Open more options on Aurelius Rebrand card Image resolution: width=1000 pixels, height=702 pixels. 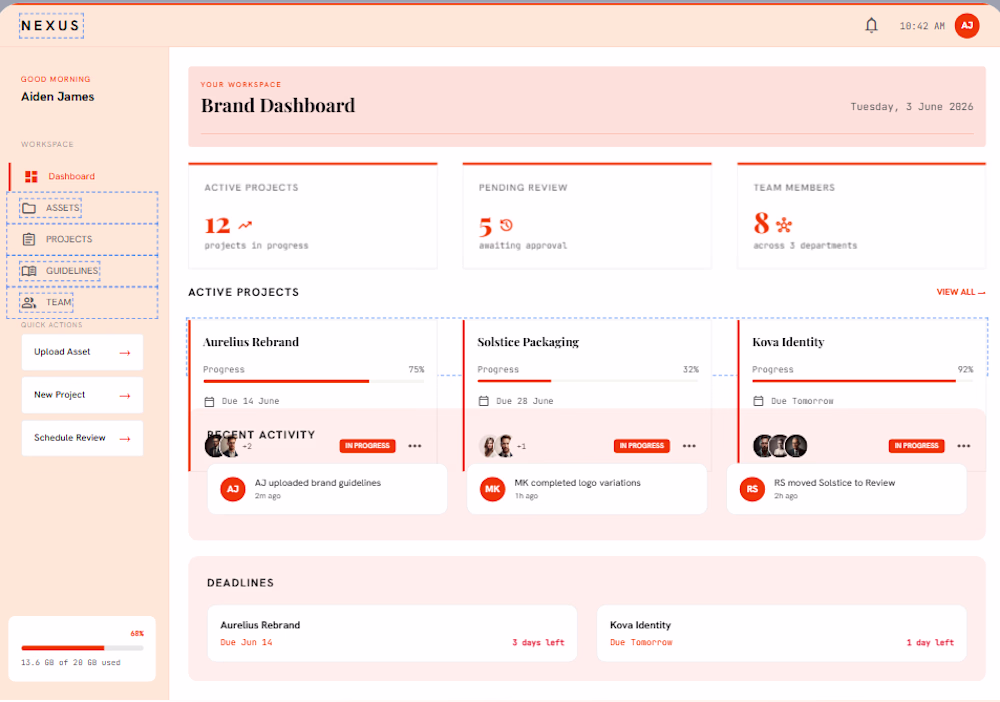click(415, 446)
